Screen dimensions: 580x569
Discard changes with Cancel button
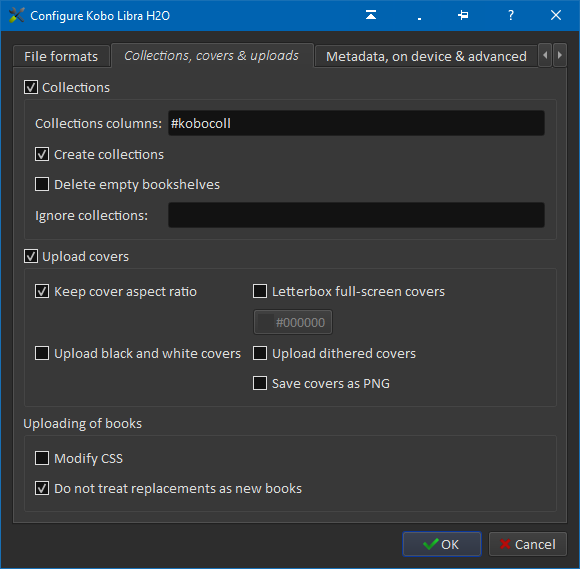tap(528, 544)
